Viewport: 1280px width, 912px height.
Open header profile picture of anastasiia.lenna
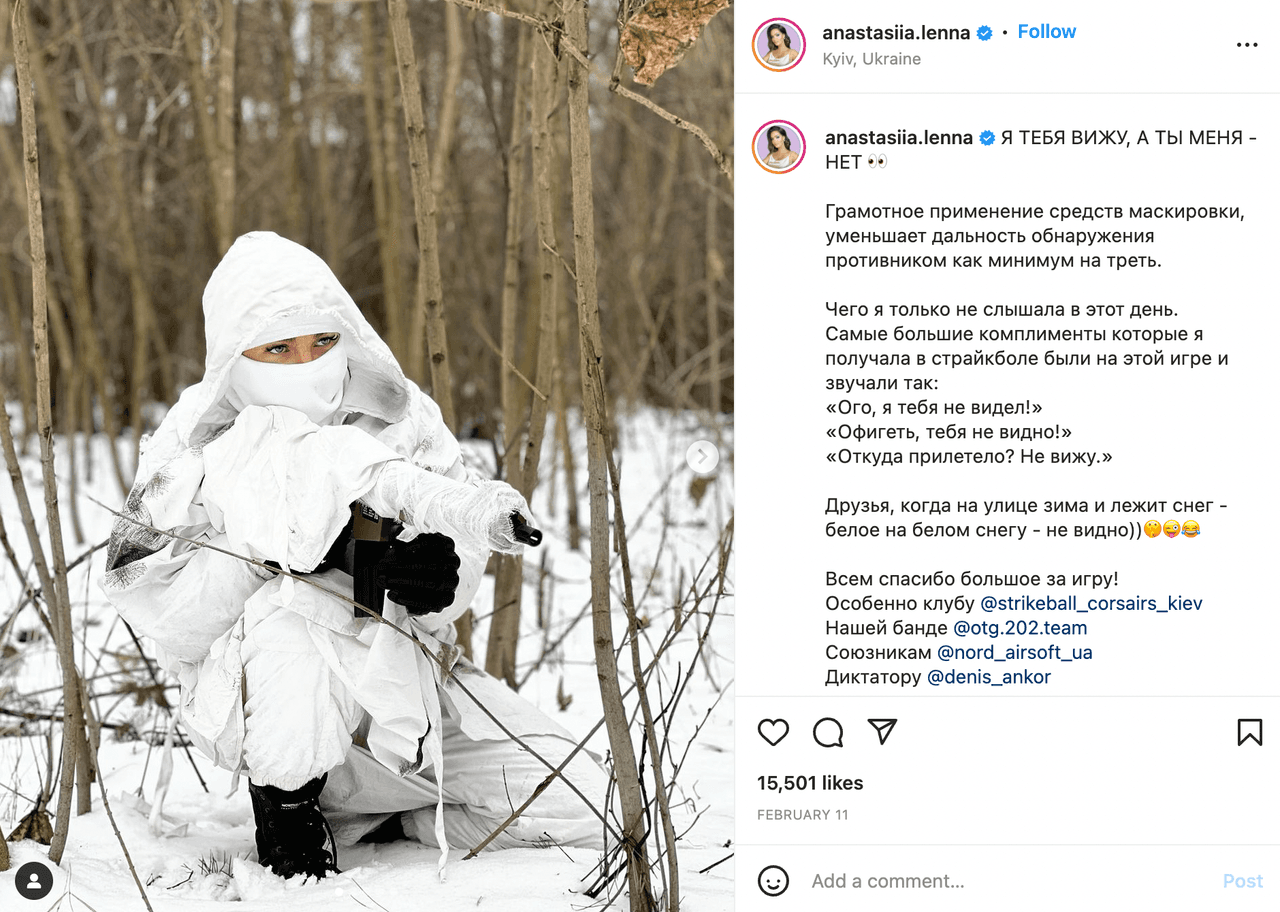click(x=779, y=45)
